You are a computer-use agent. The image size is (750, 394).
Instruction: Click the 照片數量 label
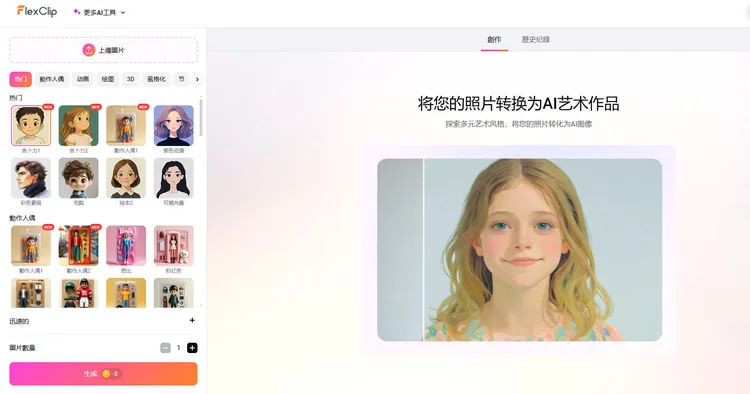click(x=22, y=348)
